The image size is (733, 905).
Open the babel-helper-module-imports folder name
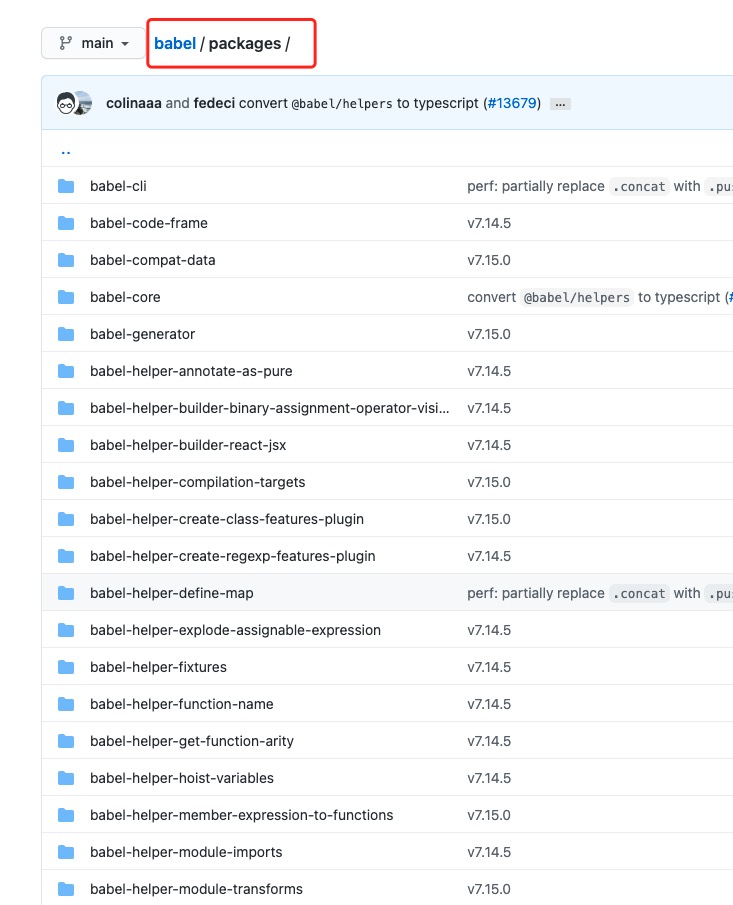coord(186,852)
